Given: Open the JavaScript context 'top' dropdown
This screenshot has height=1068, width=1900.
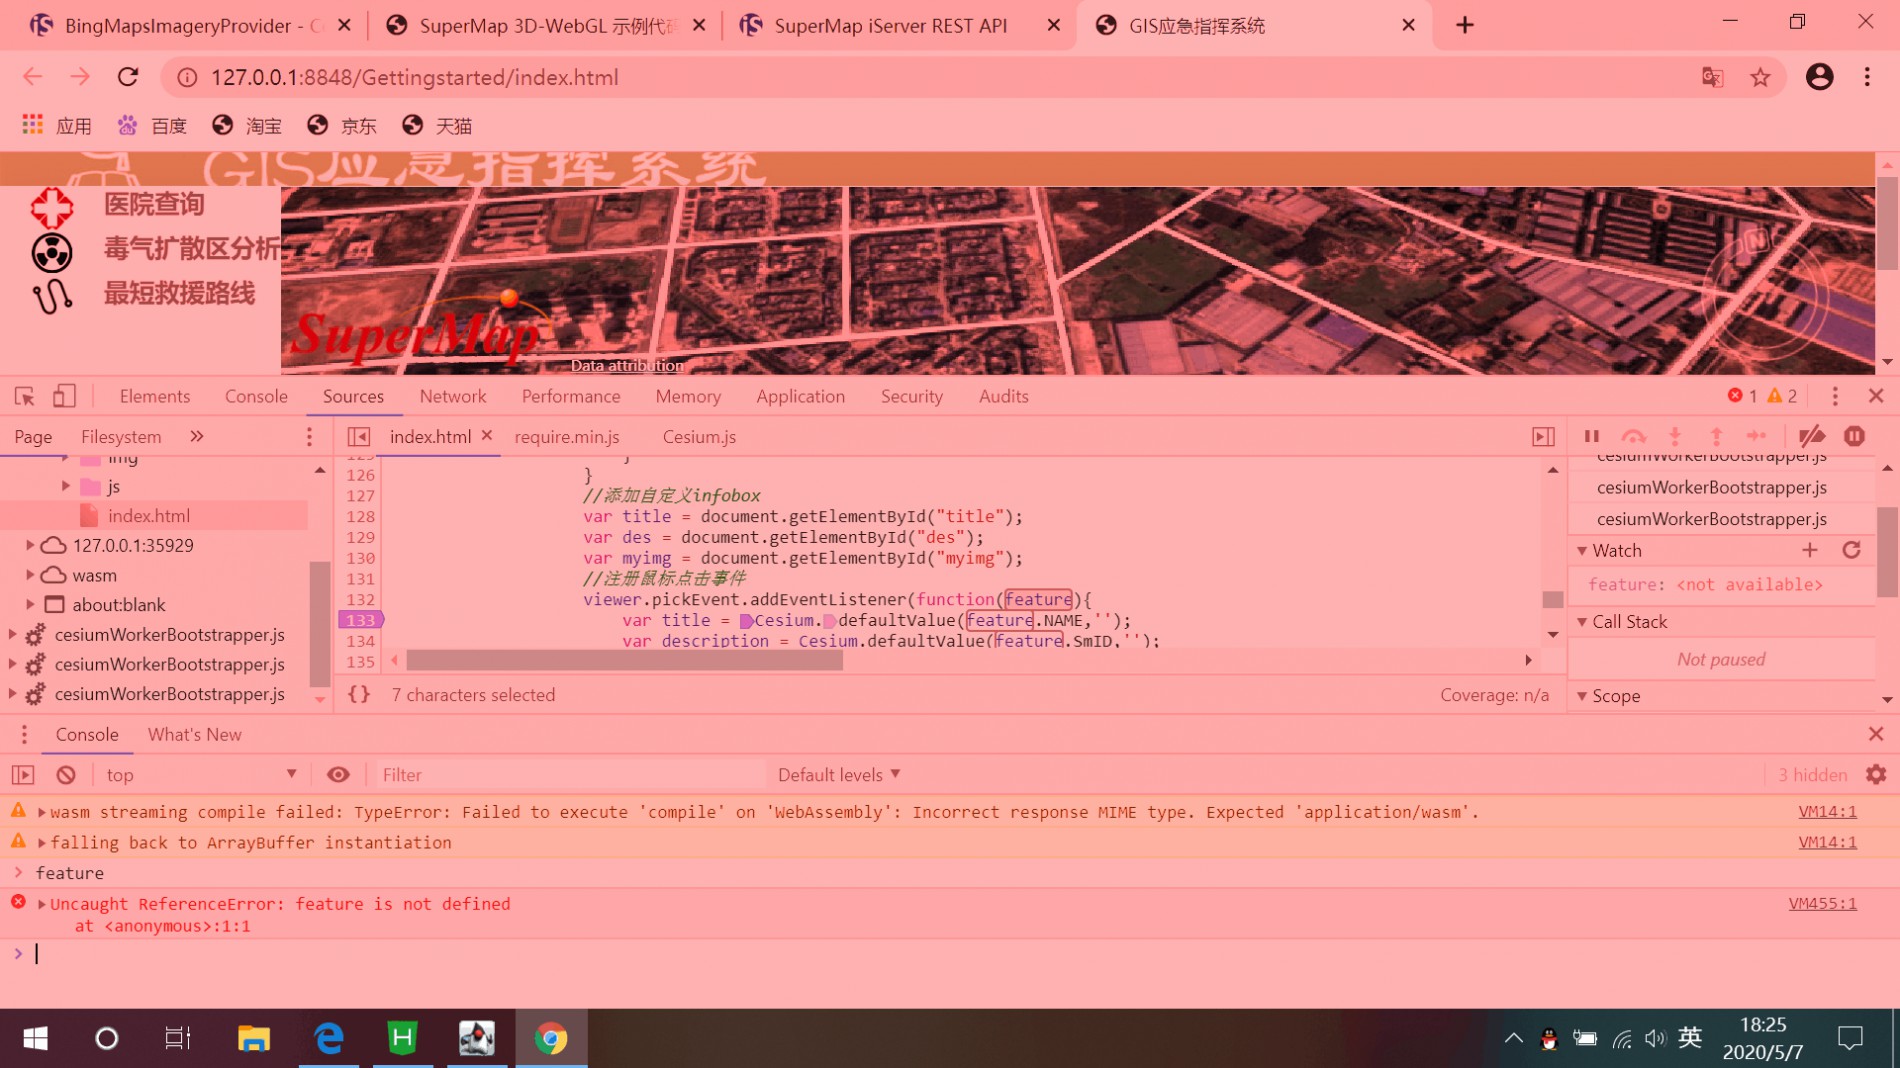Looking at the screenshot, I should [x=200, y=775].
